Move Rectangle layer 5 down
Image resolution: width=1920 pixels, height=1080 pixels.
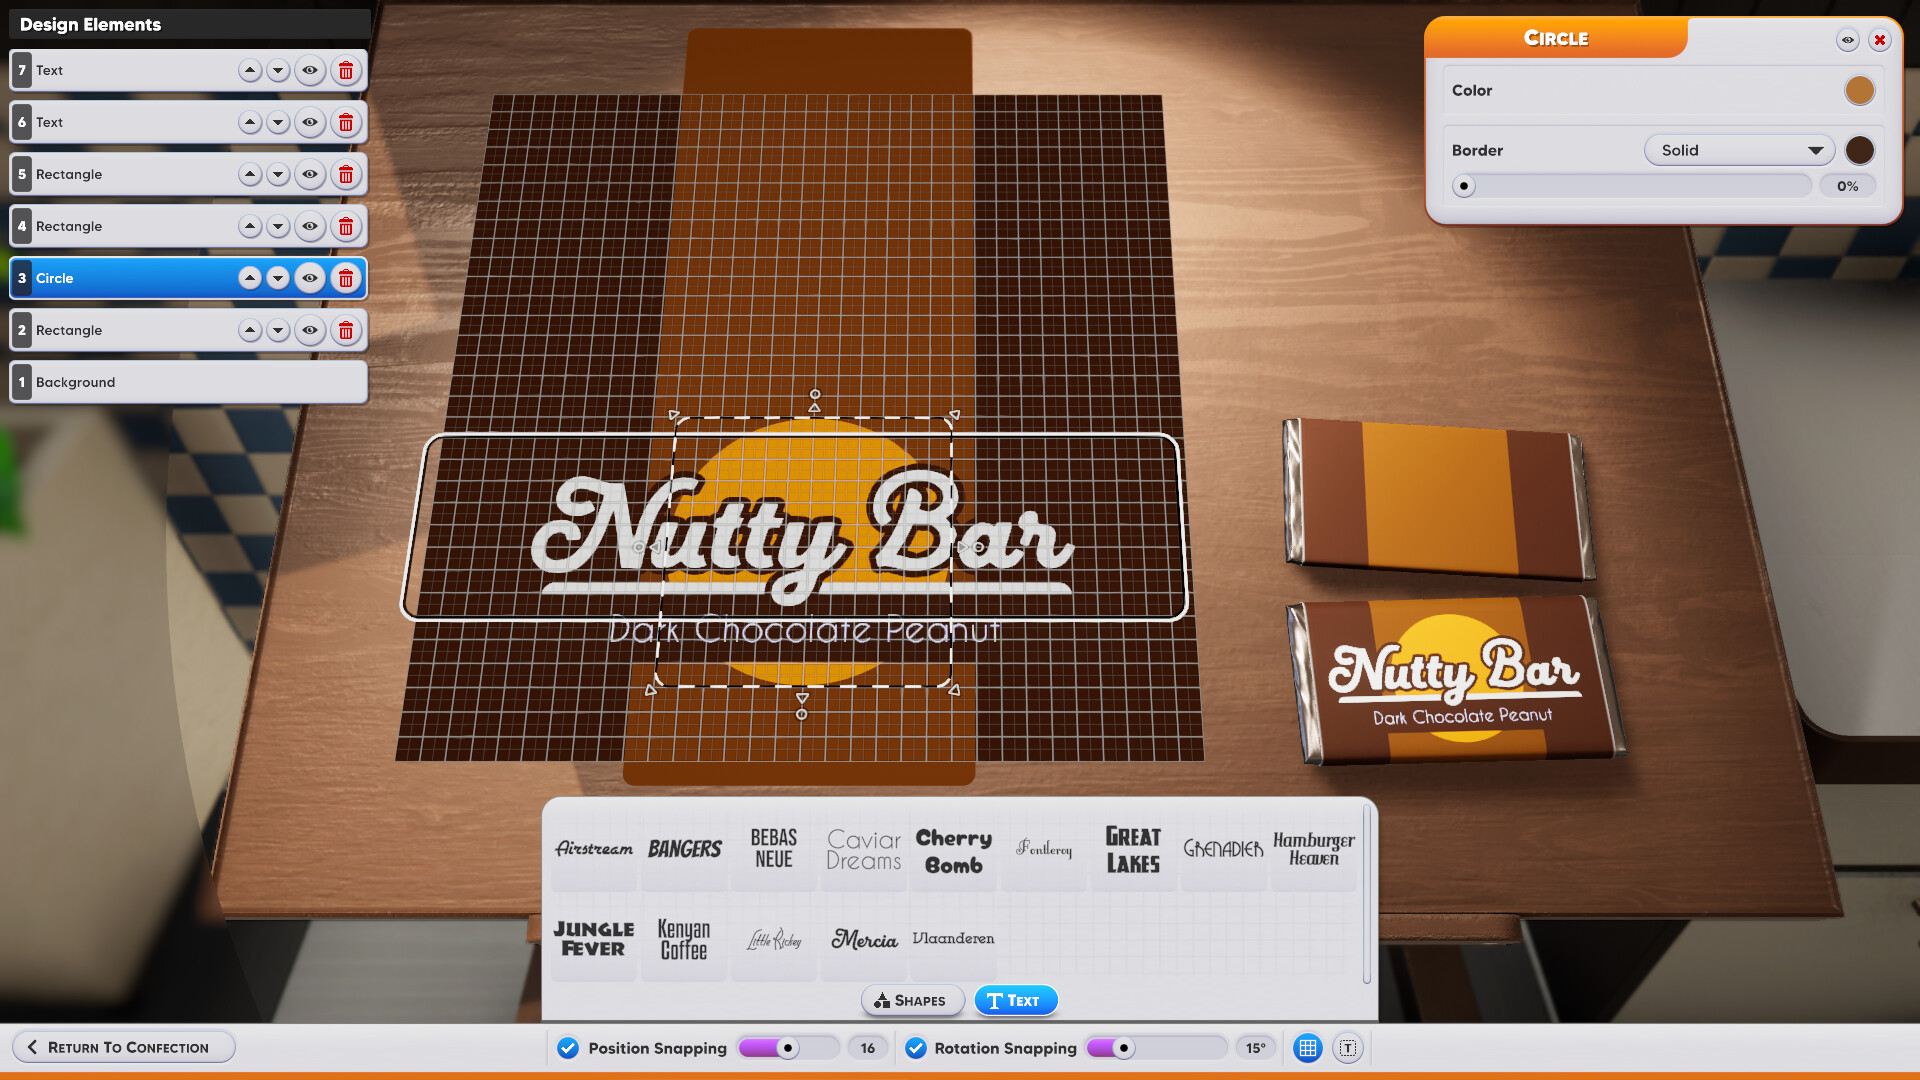[x=277, y=174]
